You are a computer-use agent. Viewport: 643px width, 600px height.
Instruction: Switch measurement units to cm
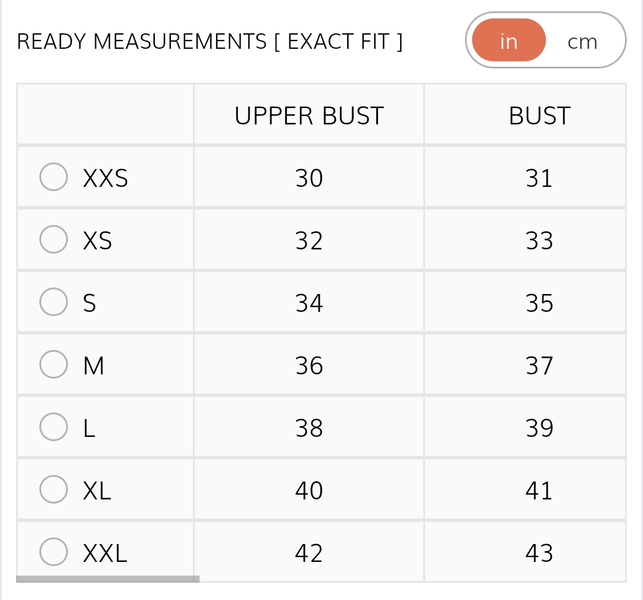click(x=582, y=41)
